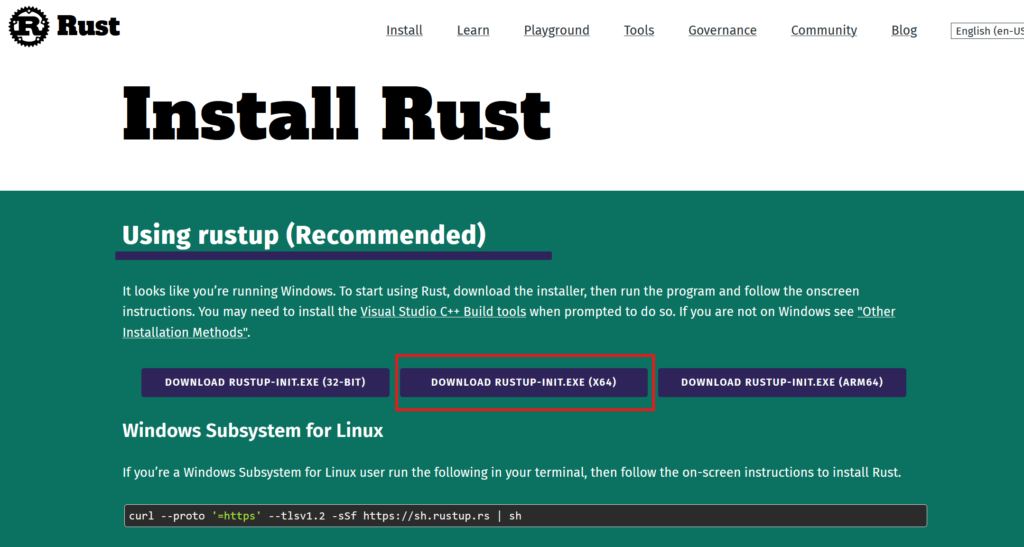Image resolution: width=1024 pixels, height=547 pixels.
Task: Click the Rust wordmark in header
Action: coord(88,26)
